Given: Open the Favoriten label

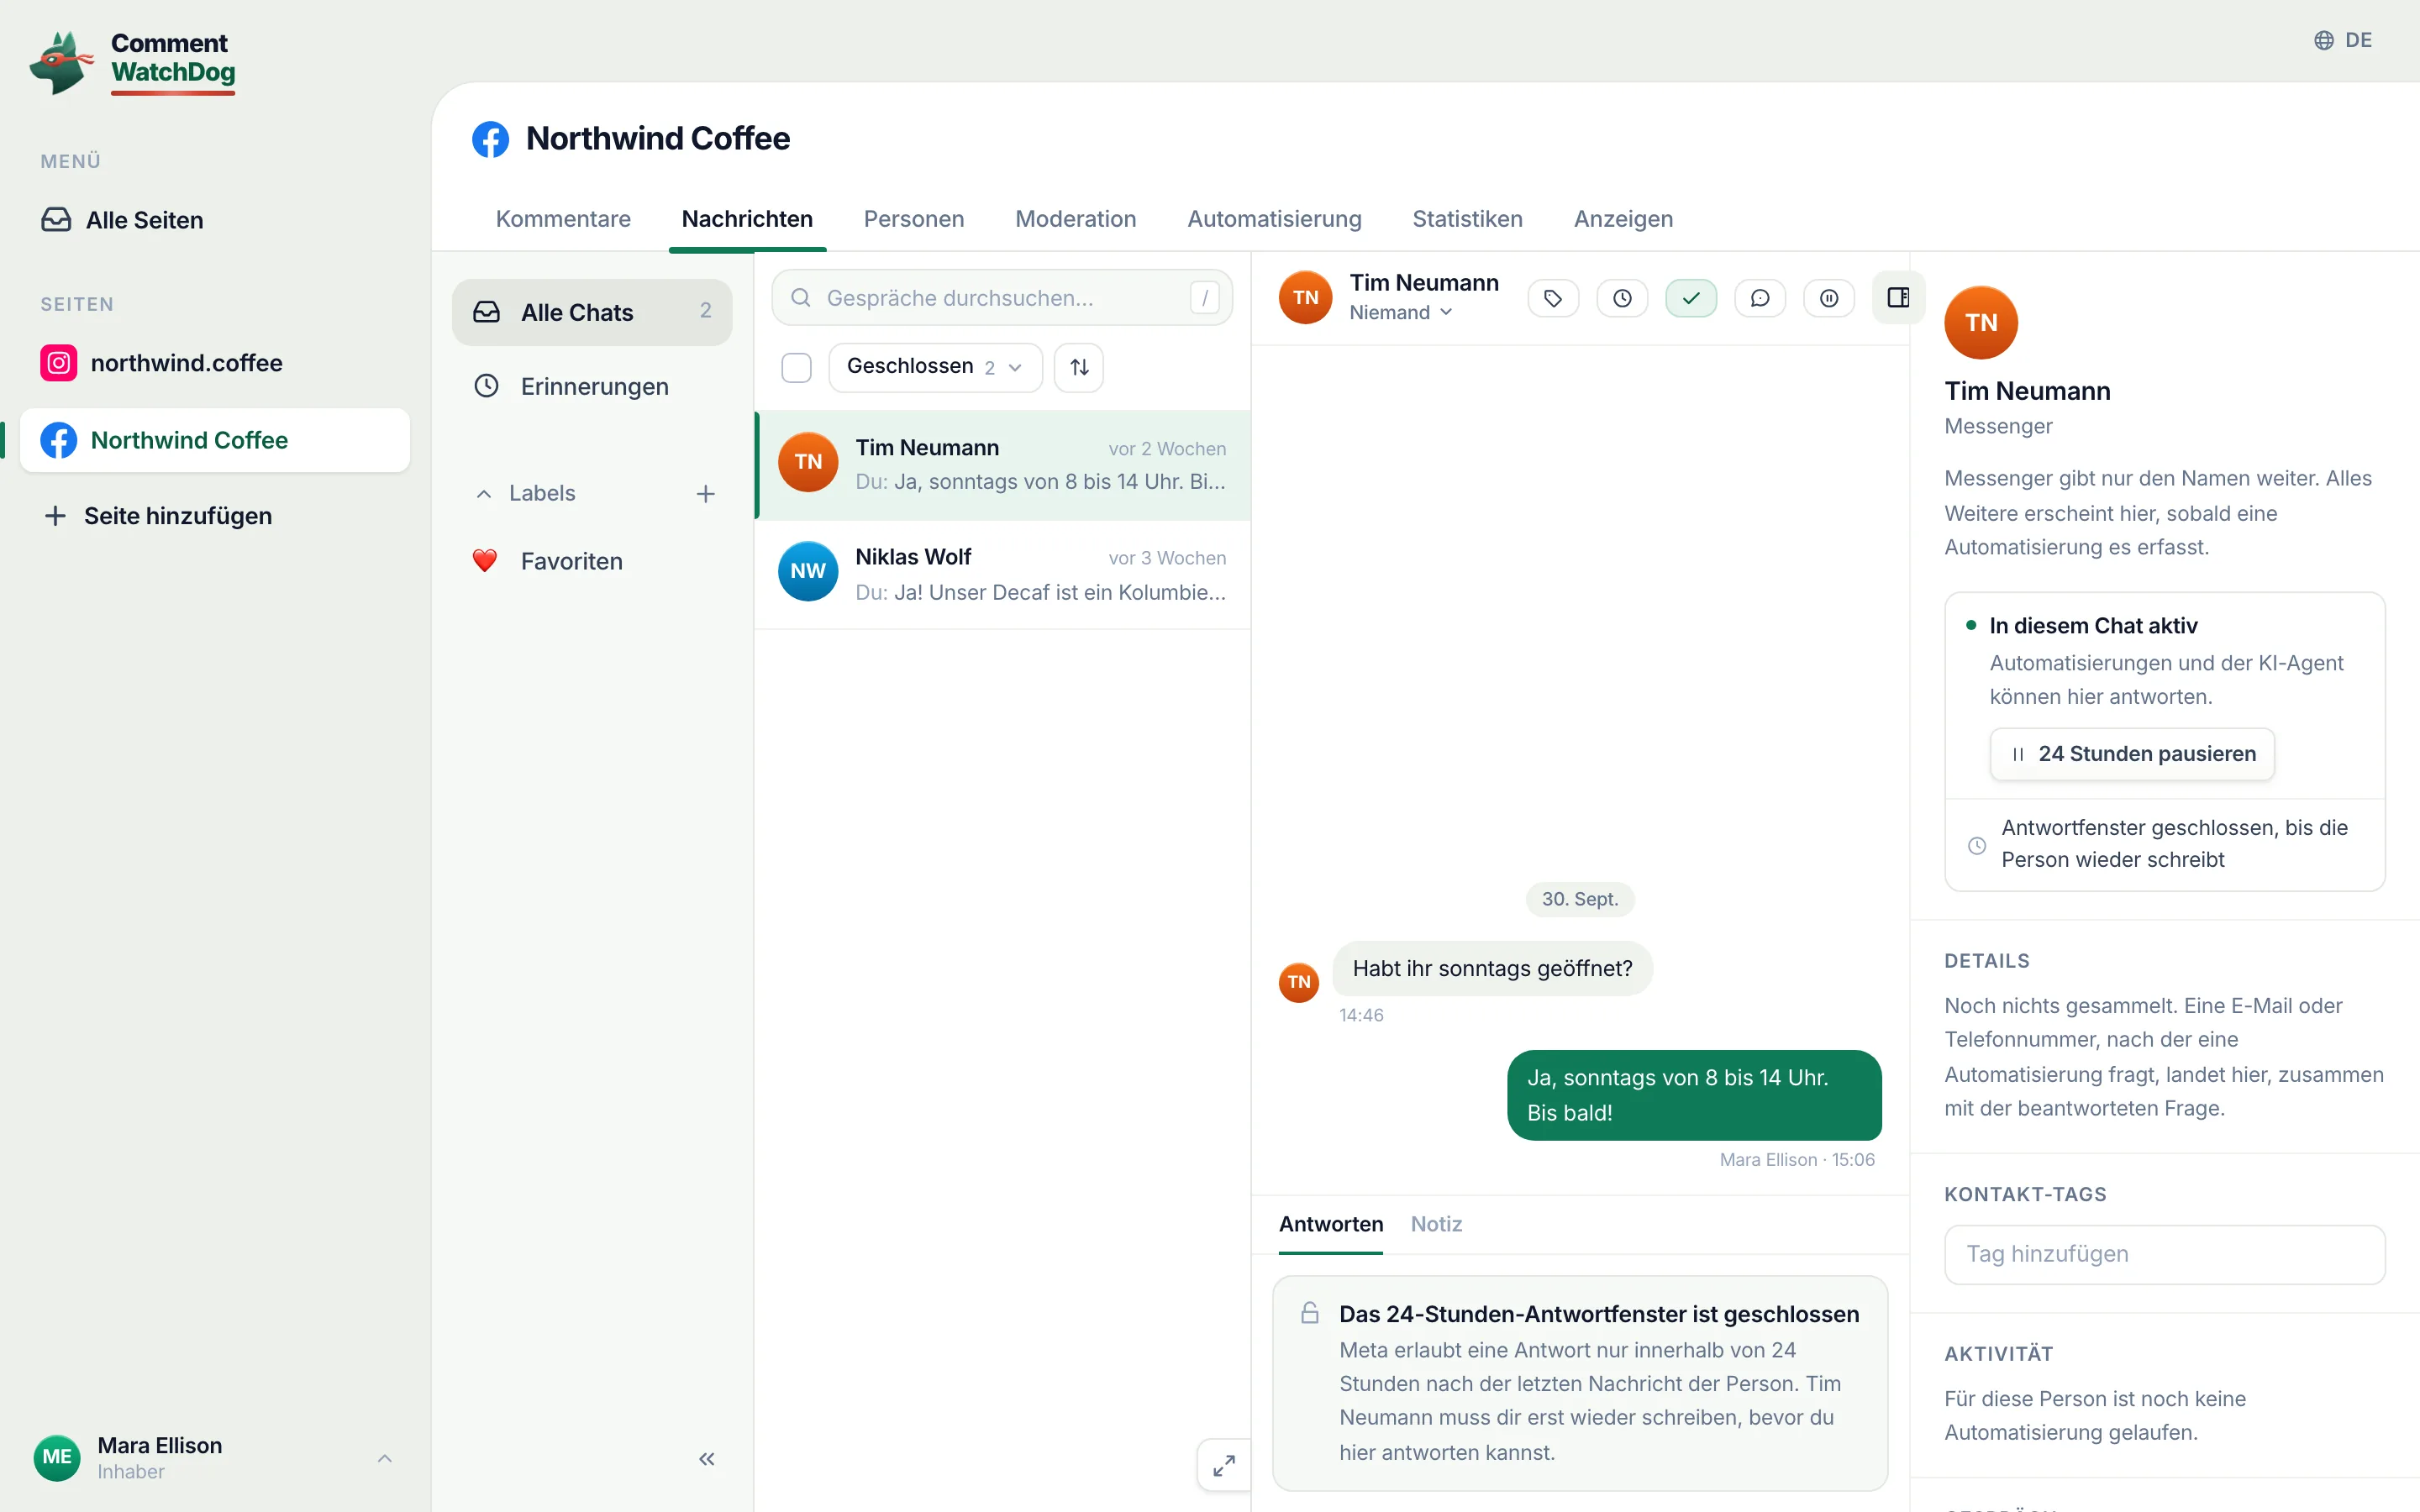Looking at the screenshot, I should (592, 561).
